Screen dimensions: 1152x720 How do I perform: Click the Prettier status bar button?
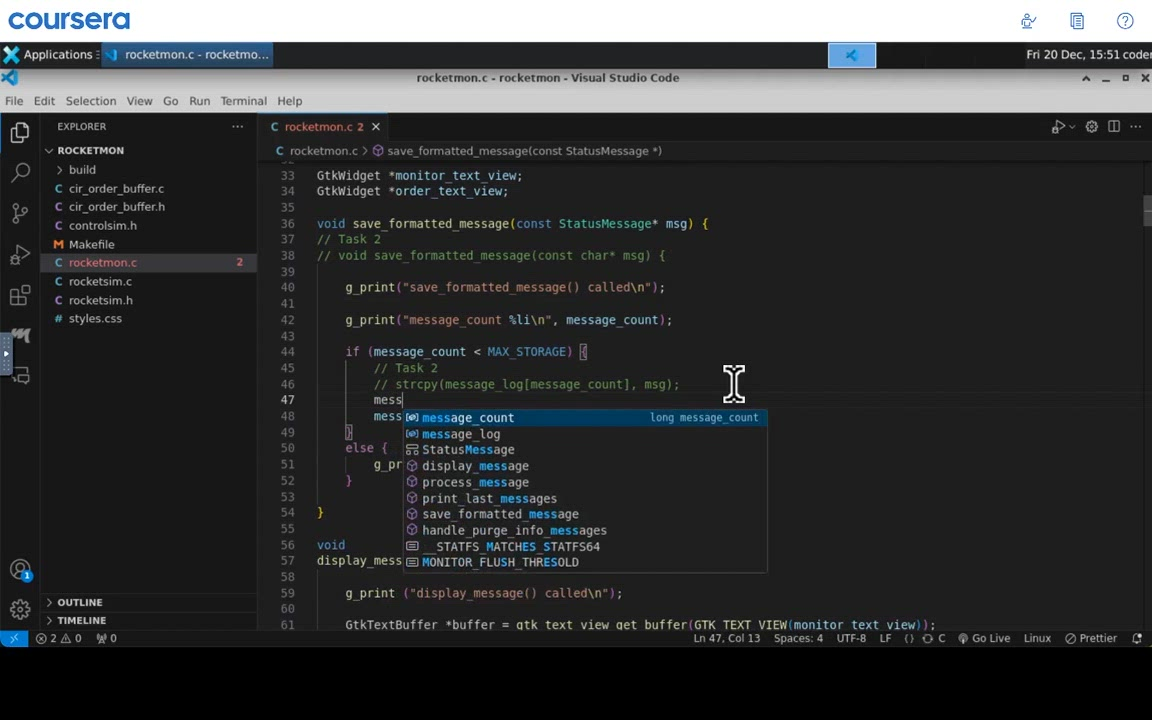(x=1091, y=638)
